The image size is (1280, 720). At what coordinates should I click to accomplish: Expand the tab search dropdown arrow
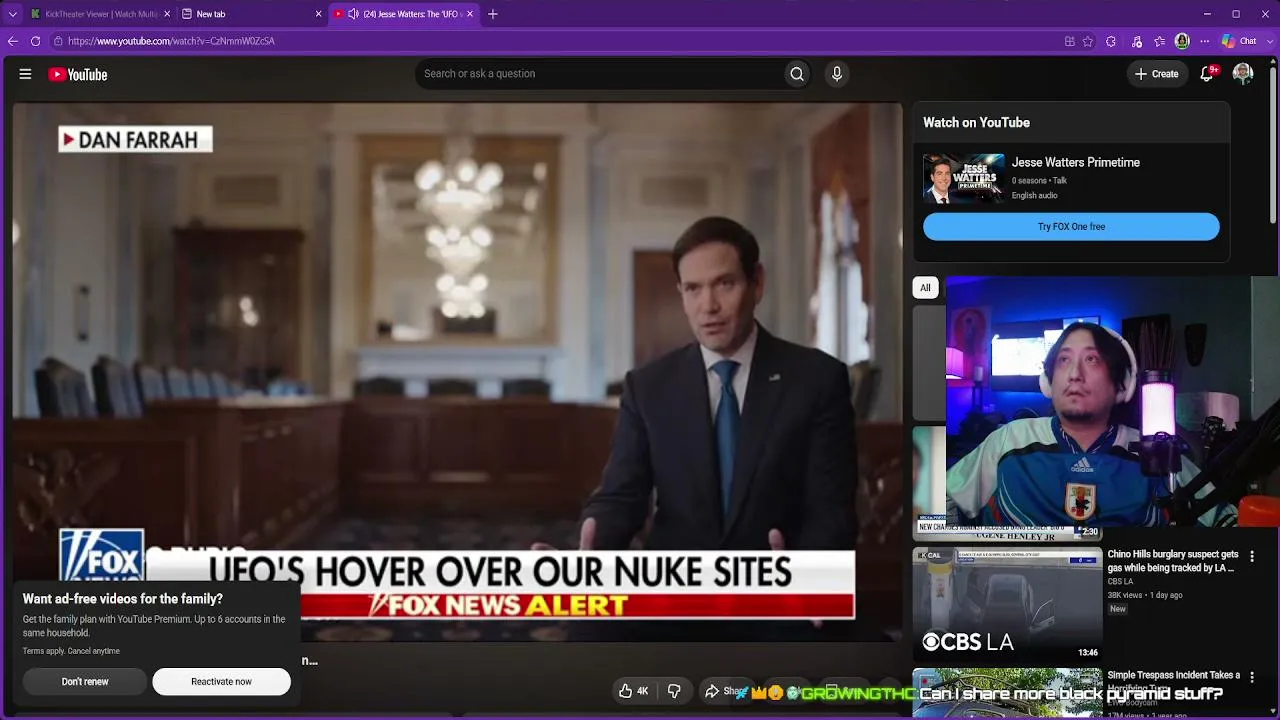coord(12,14)
